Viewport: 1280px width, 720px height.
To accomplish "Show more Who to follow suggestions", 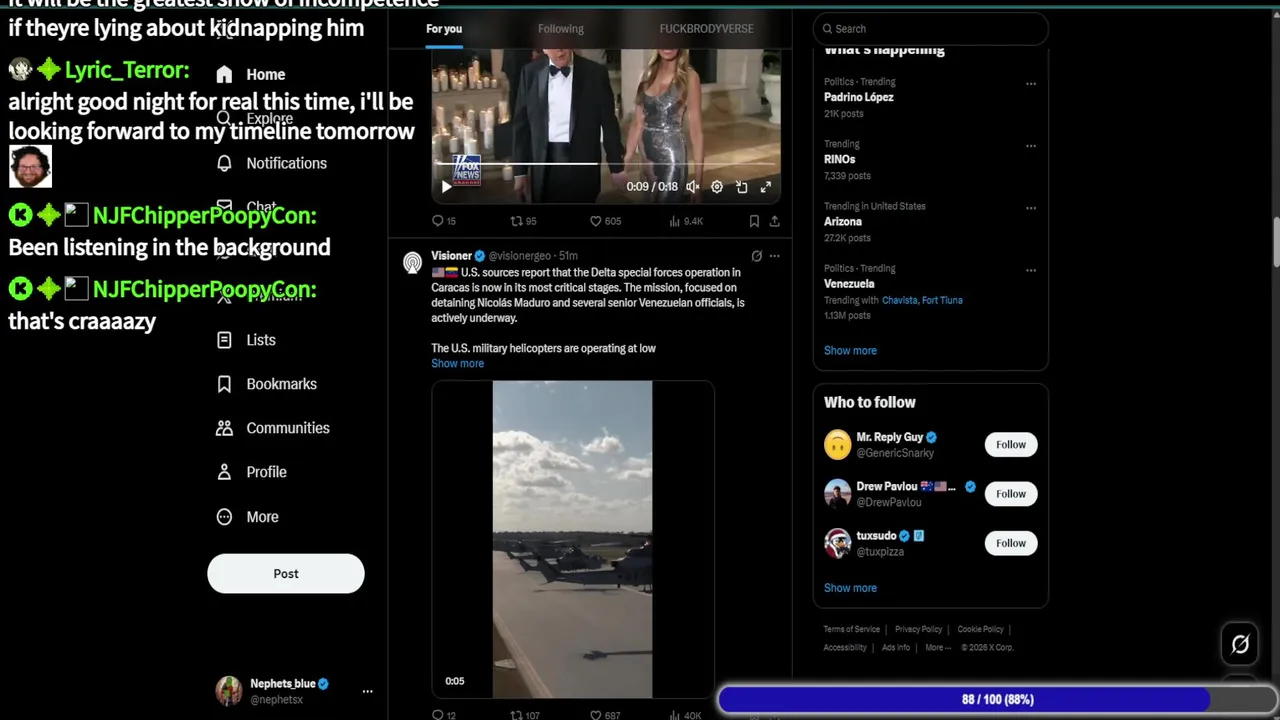I will [x=850, y=588].
